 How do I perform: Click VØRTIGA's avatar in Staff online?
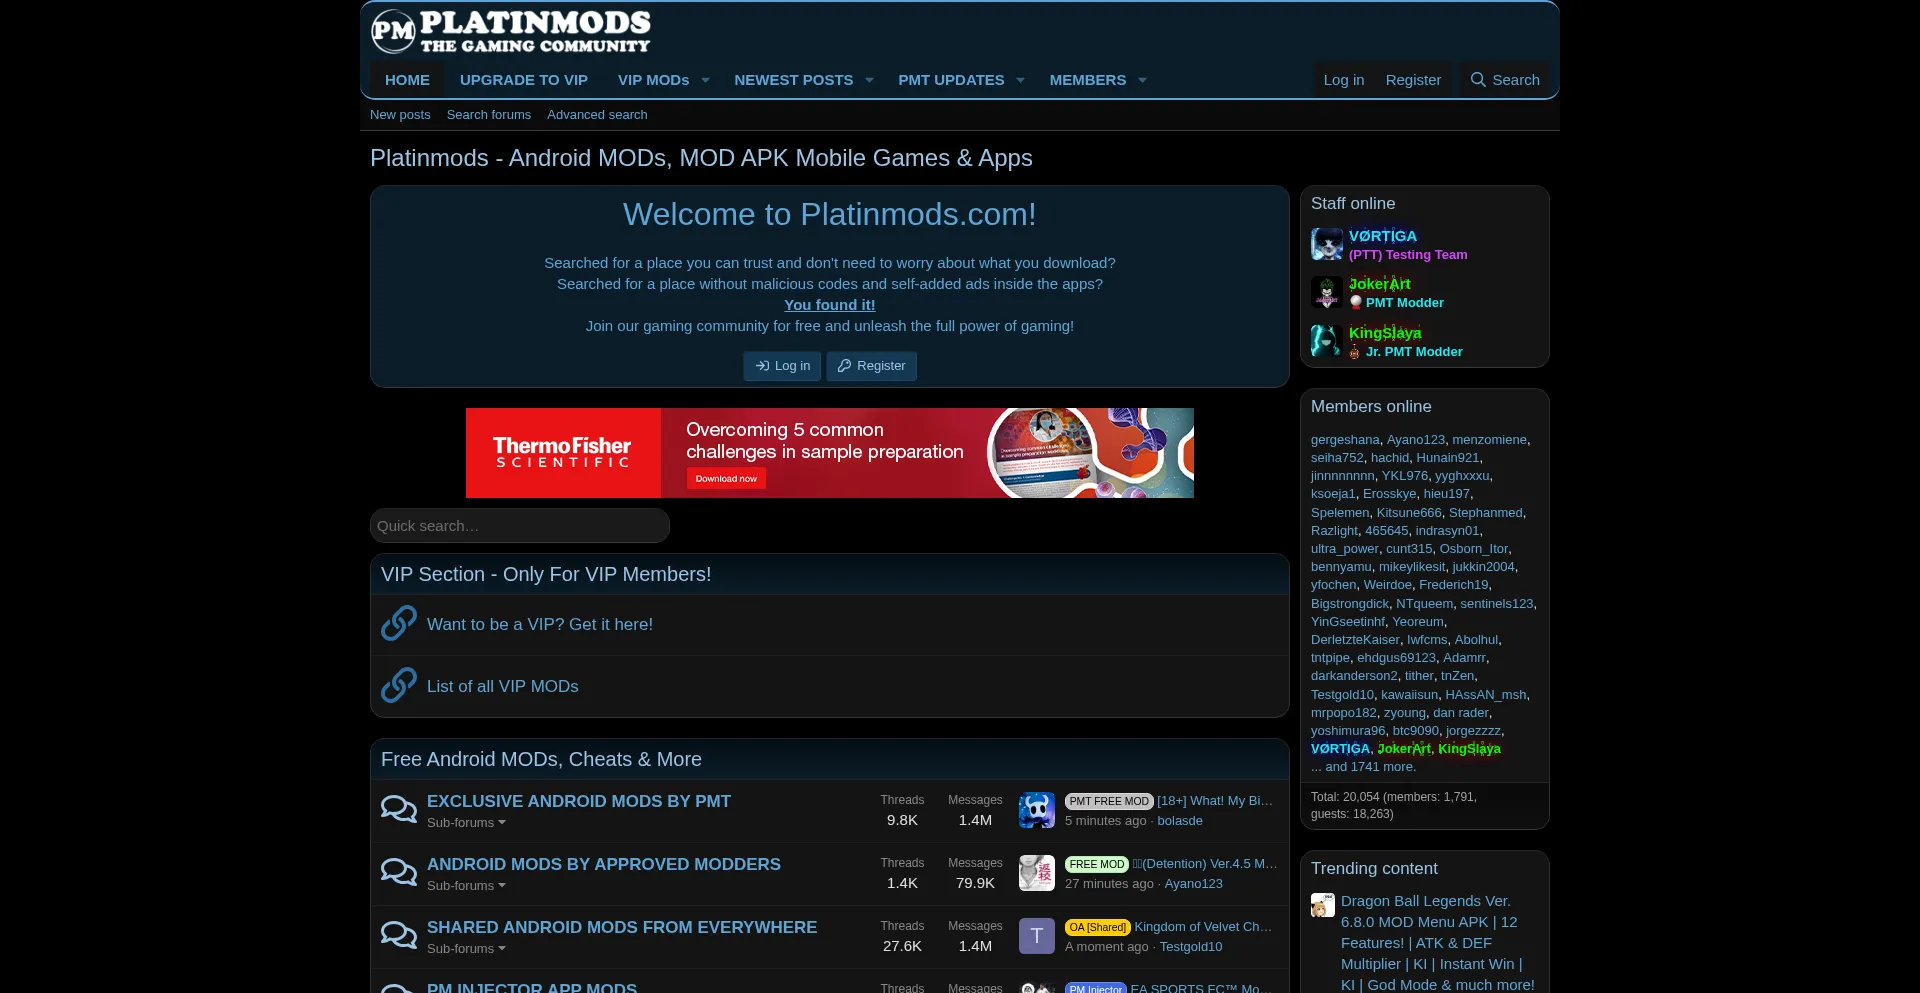click(x=1327, y=244)
